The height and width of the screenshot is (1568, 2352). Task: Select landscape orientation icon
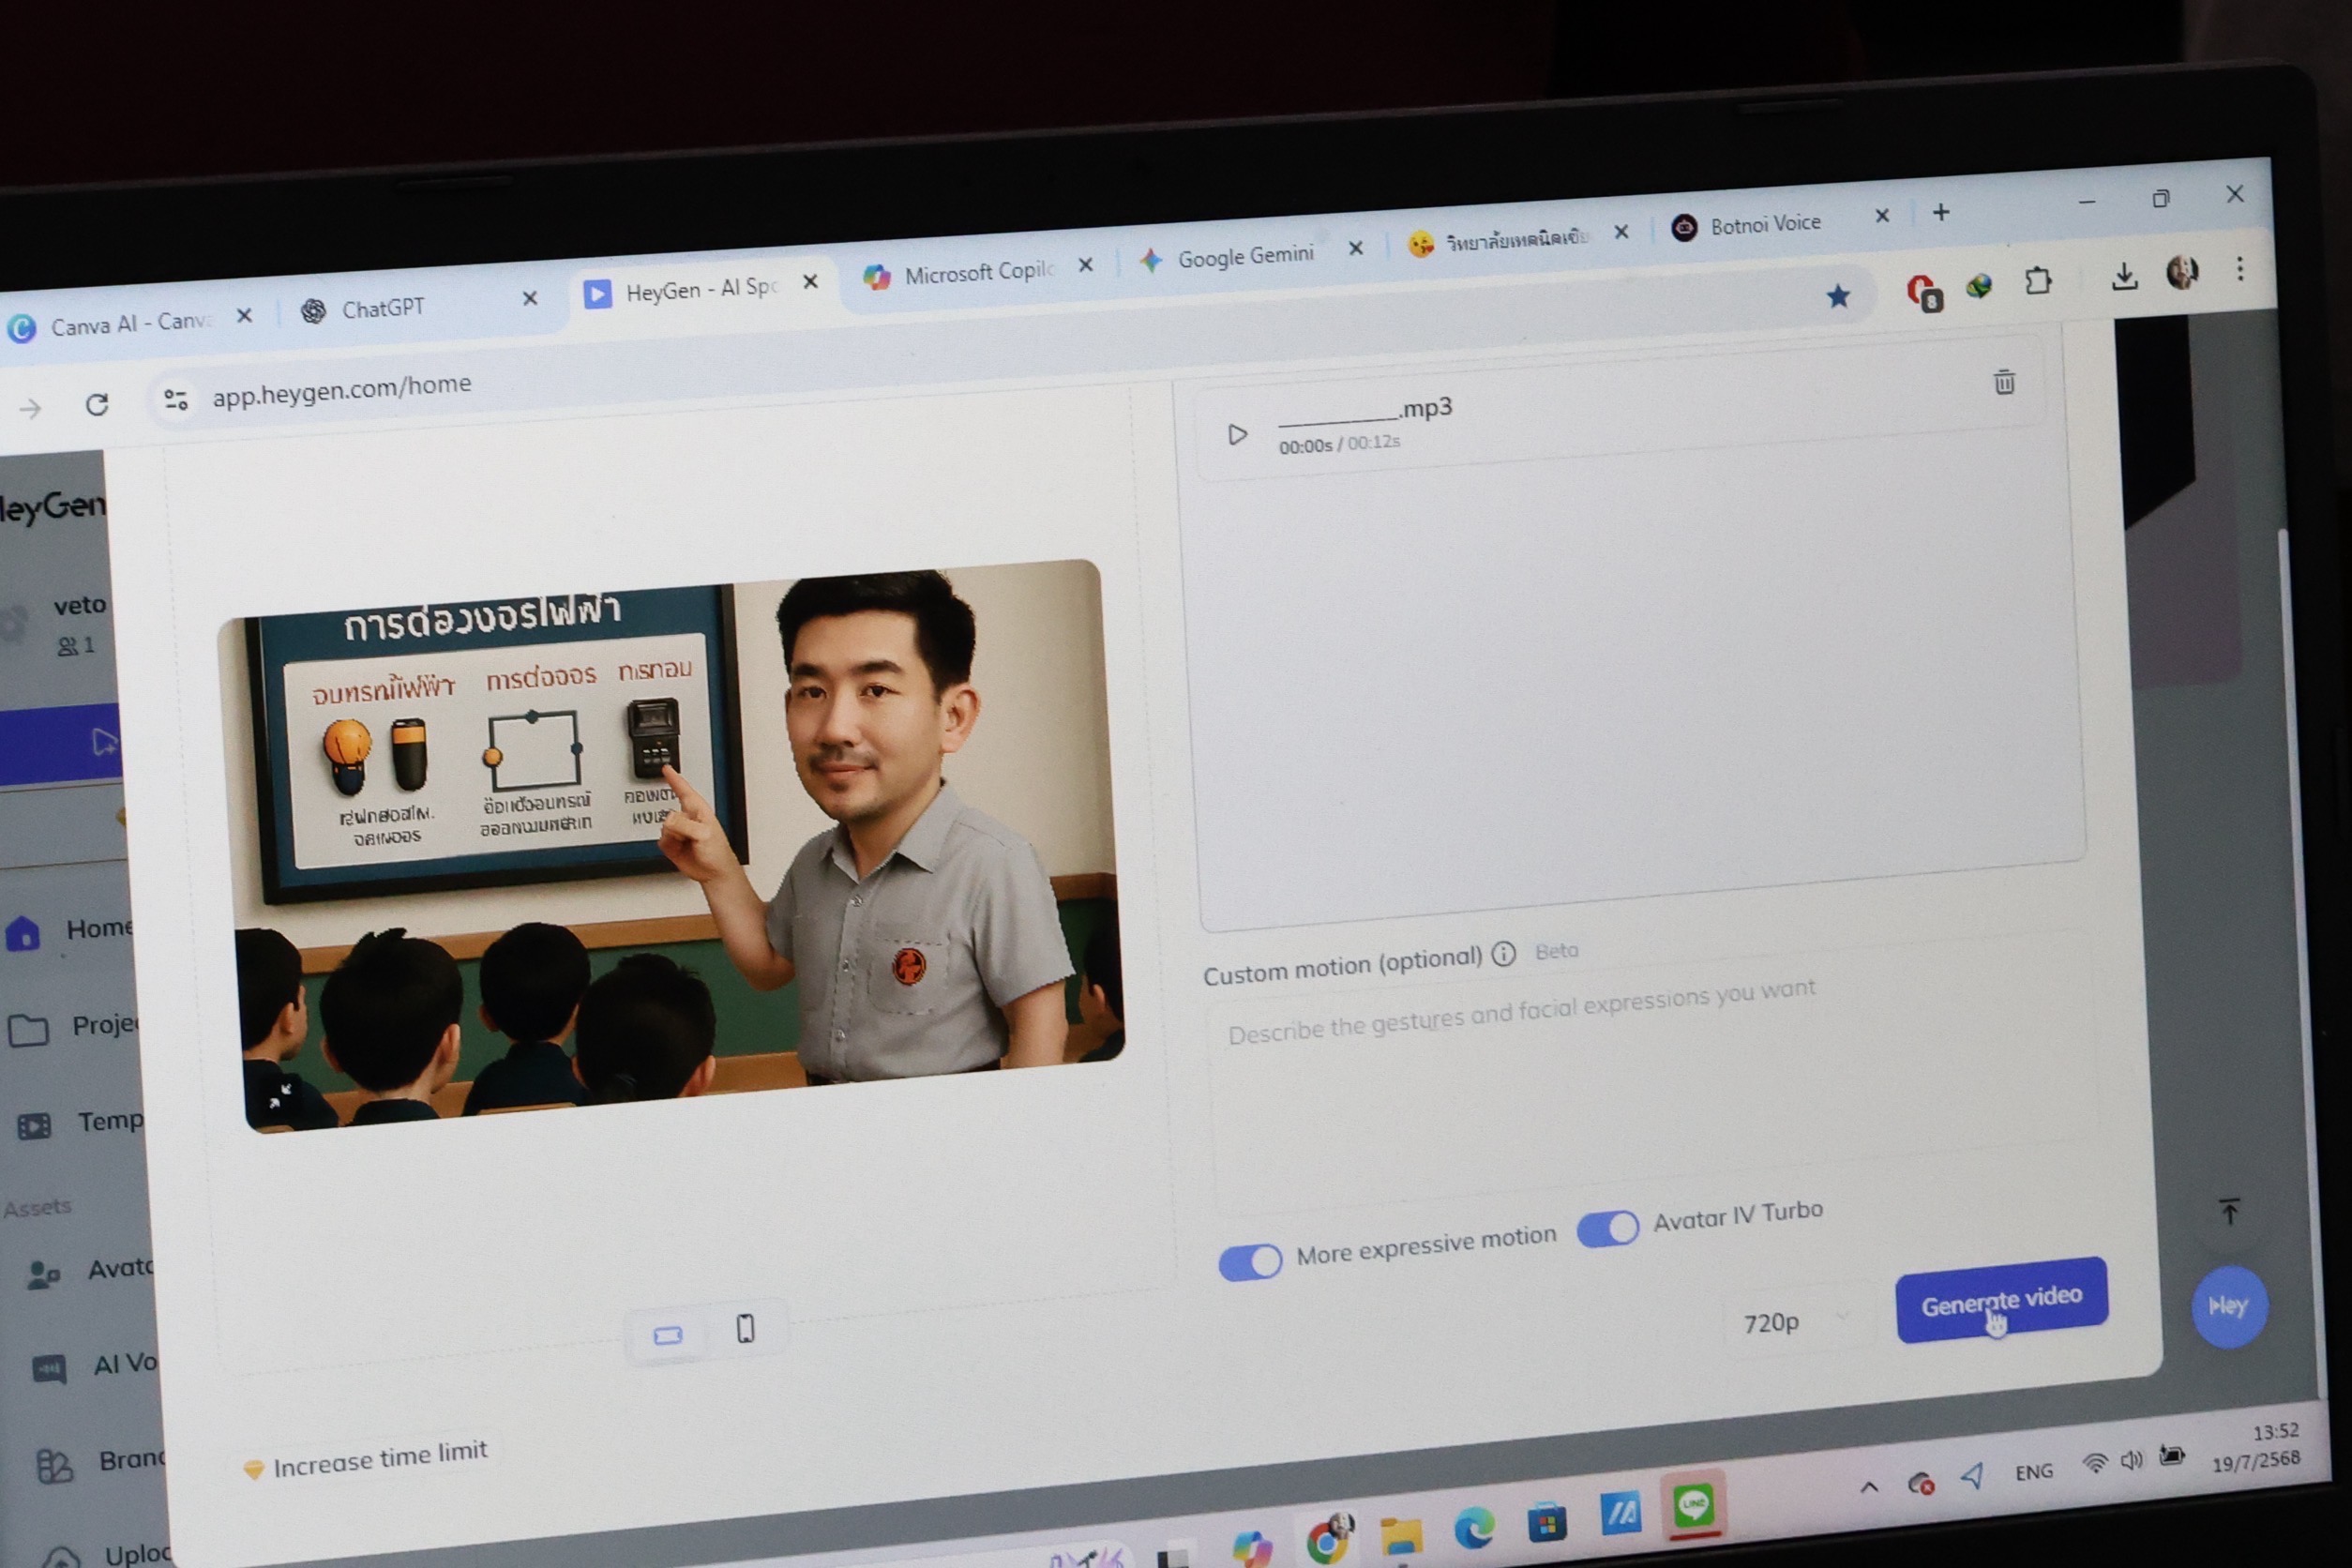tap(667, 1335)
